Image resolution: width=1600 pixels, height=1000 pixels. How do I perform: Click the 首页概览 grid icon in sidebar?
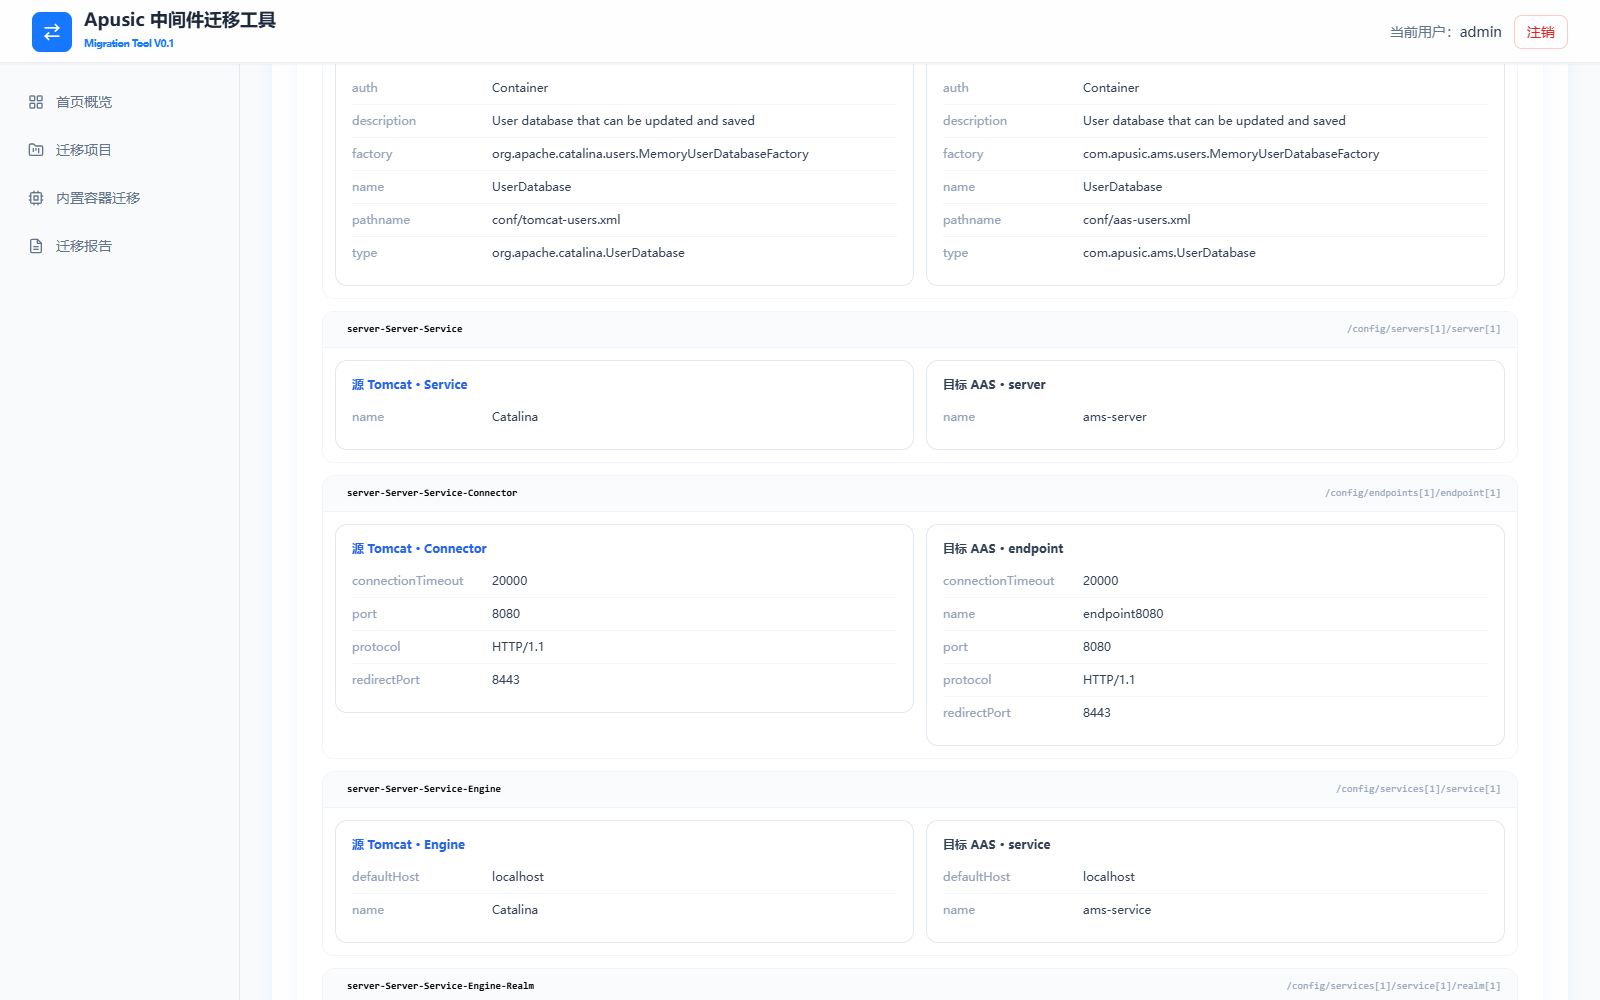click(36, 102)
